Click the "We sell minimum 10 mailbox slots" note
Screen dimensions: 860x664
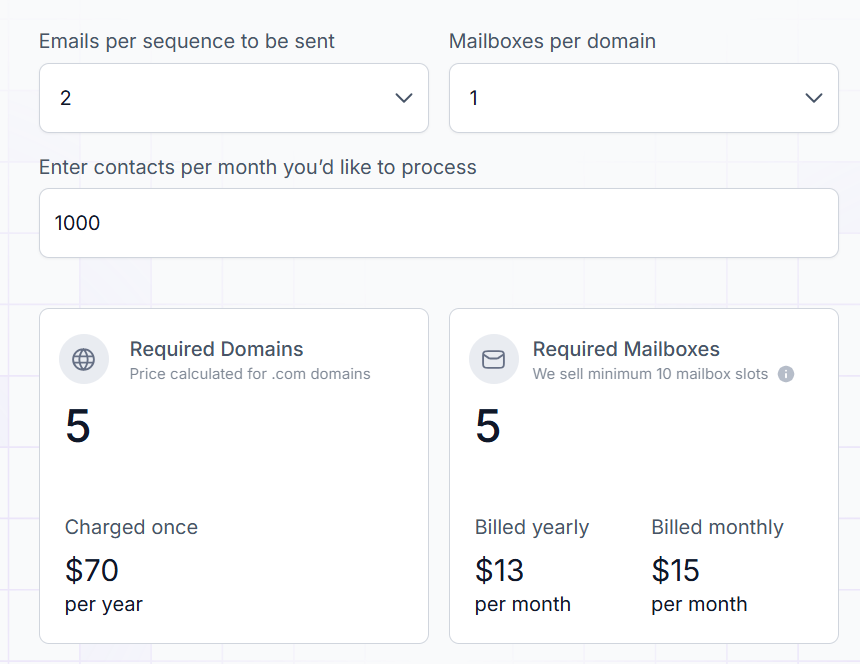(650, 374)
